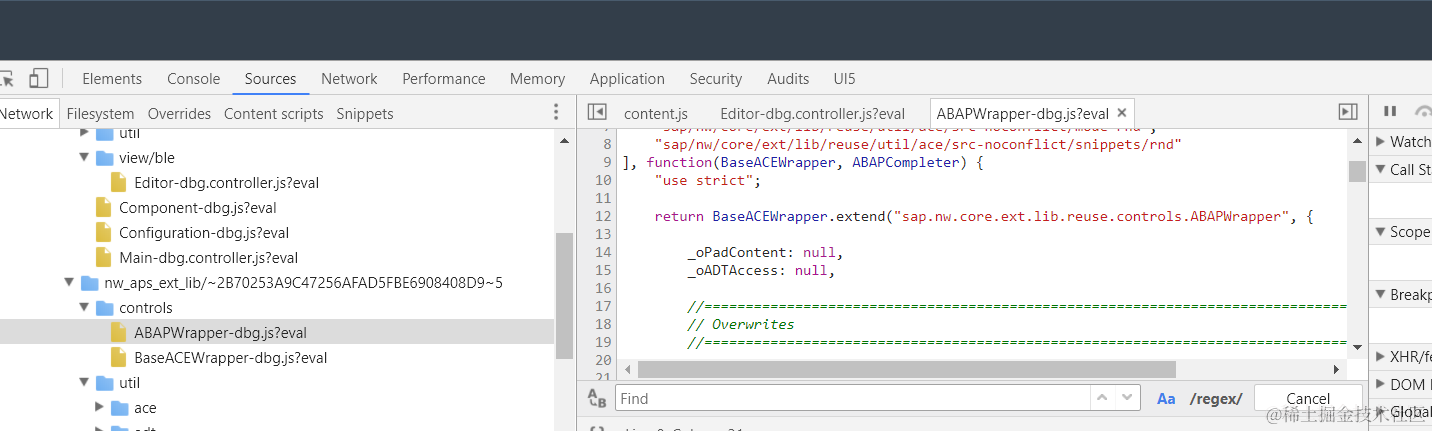This screenshot has height=431, width=1432.
Task: Click file navigator vertical scrollbar thumb
Action: (564, 297)
